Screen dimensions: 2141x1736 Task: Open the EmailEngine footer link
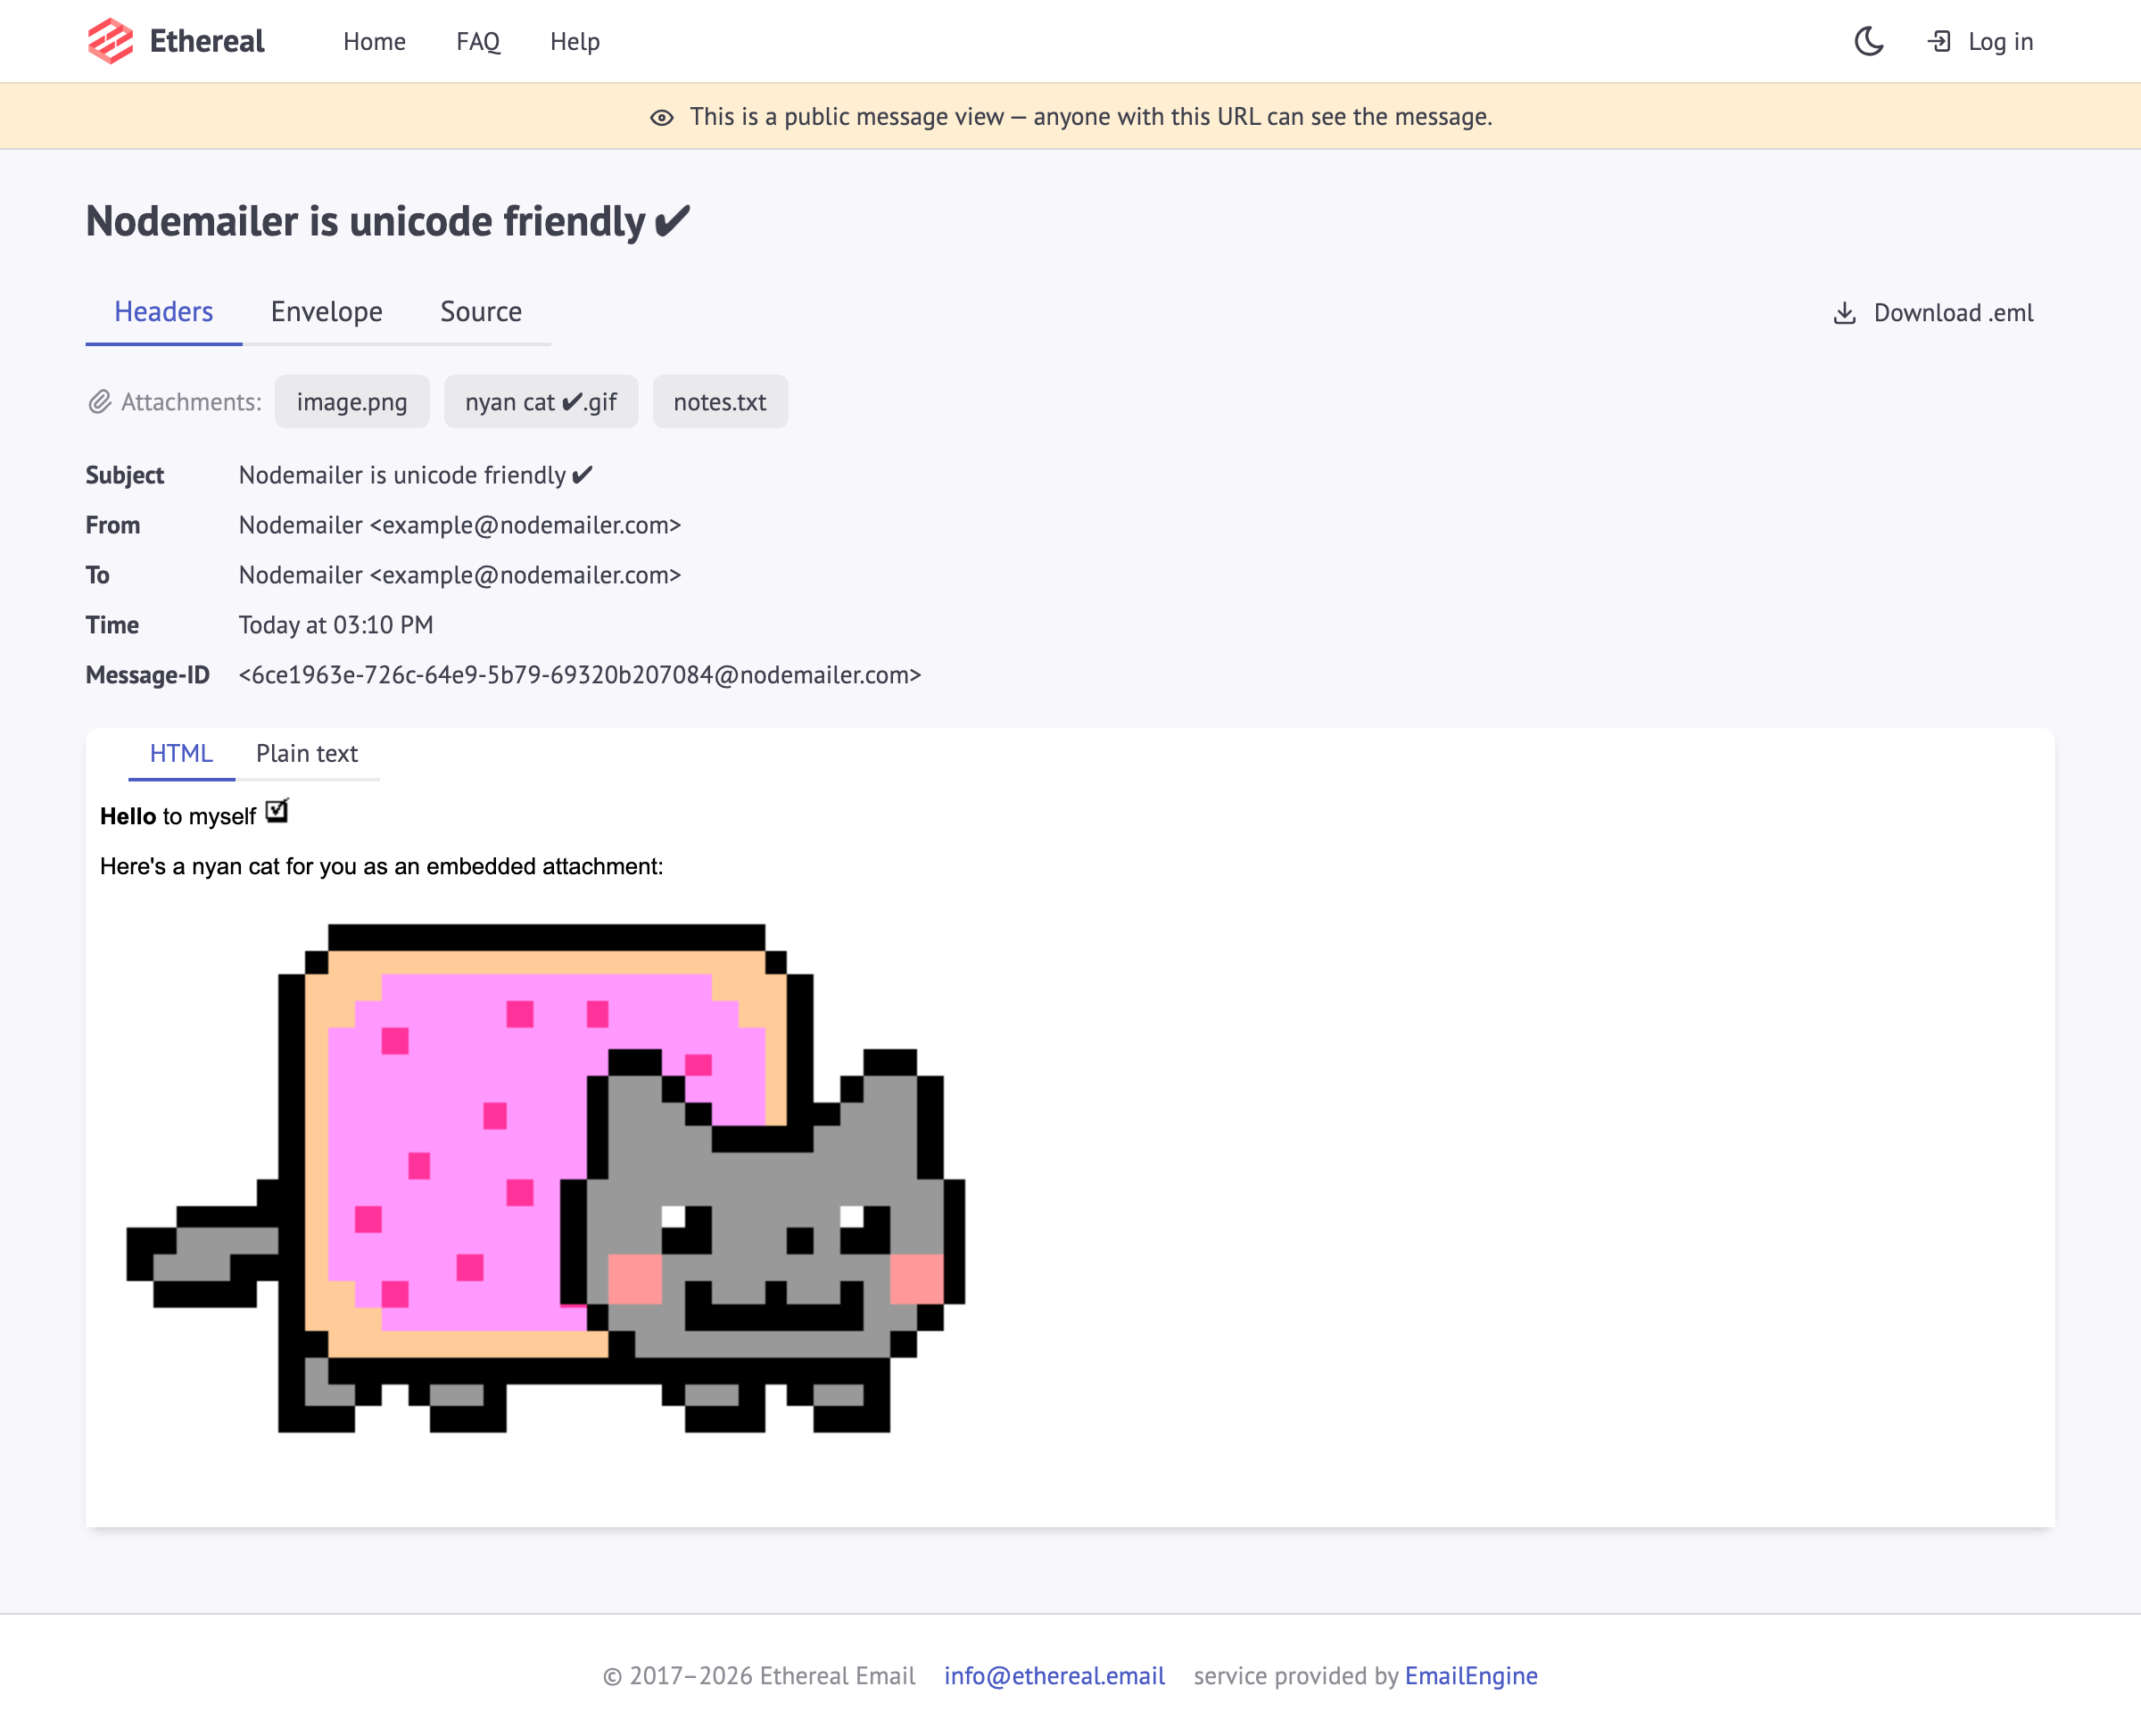(x=1471, y=1676)
